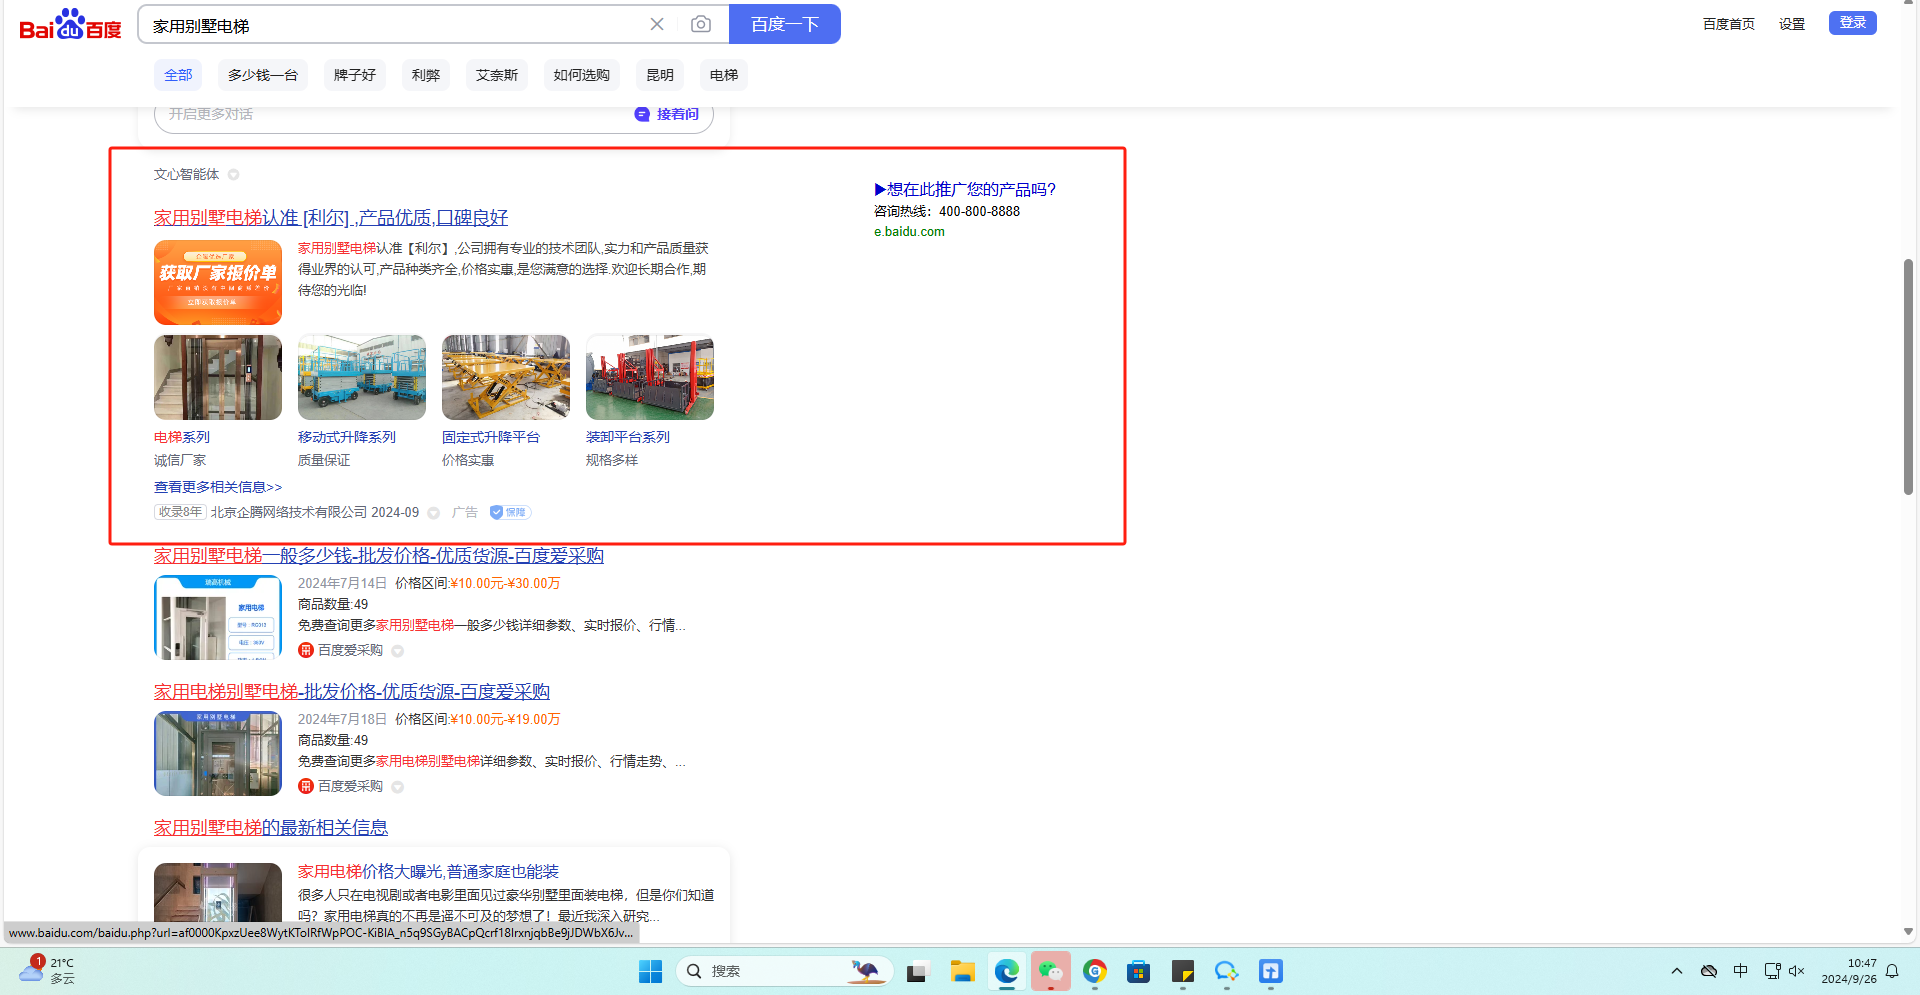Image resolution: width=1920 pixels, height=995 pixels.
Task: Select the 牌子好 filter tab
Action: pos(355,75)
